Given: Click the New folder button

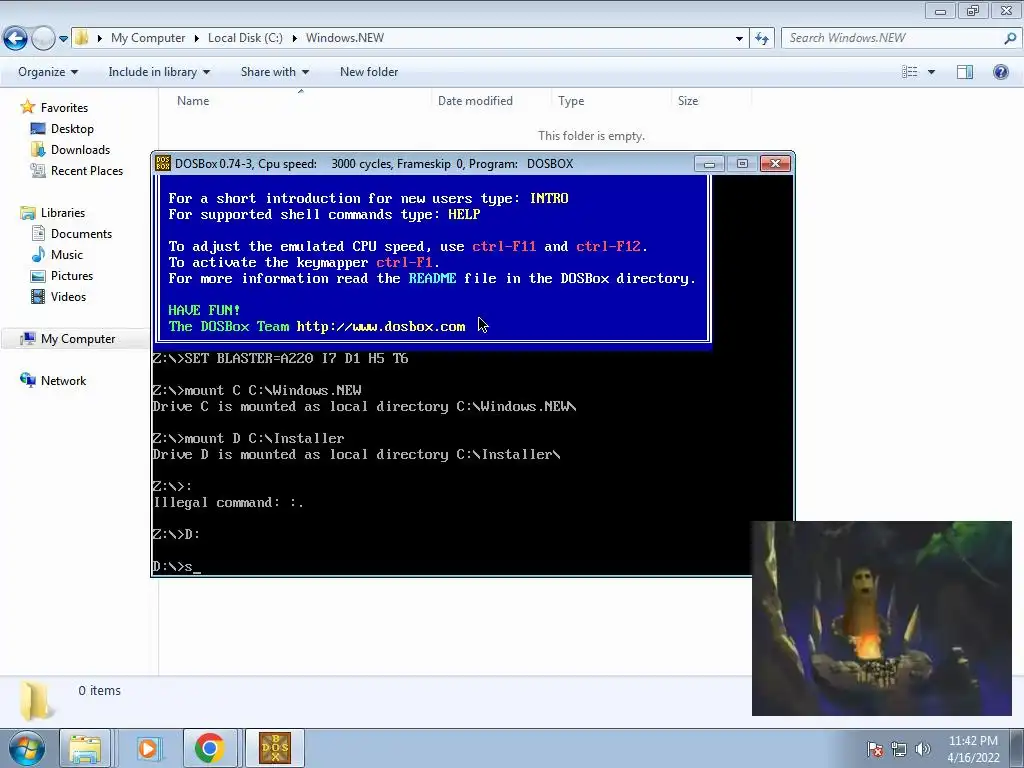Looking at the screenshot, I should click(369, 72).
